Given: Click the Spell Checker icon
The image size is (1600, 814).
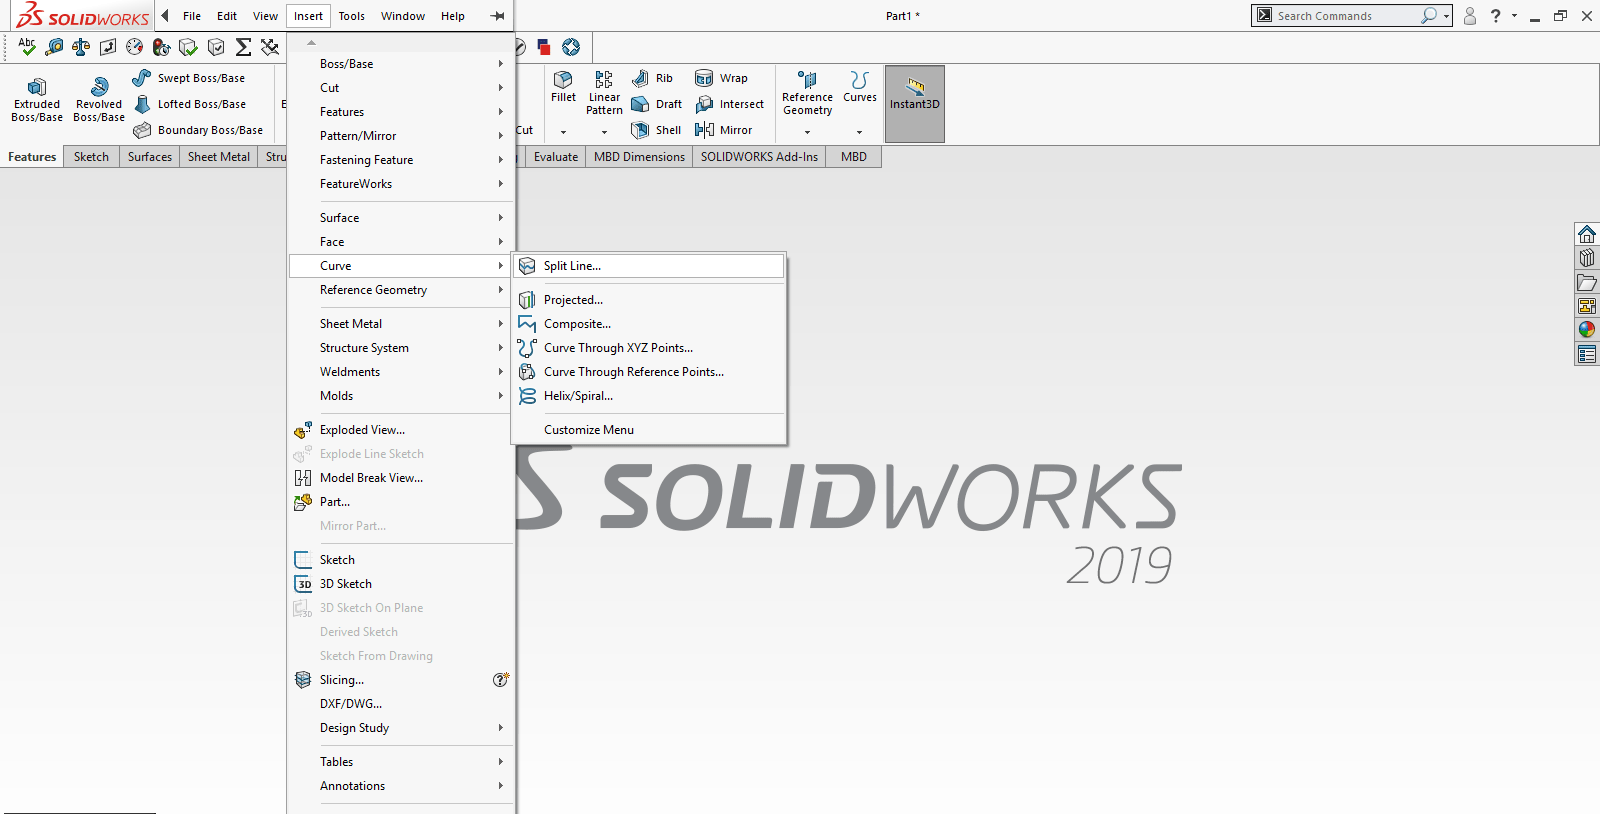Looking at the screenshot, I should point(27,47).
